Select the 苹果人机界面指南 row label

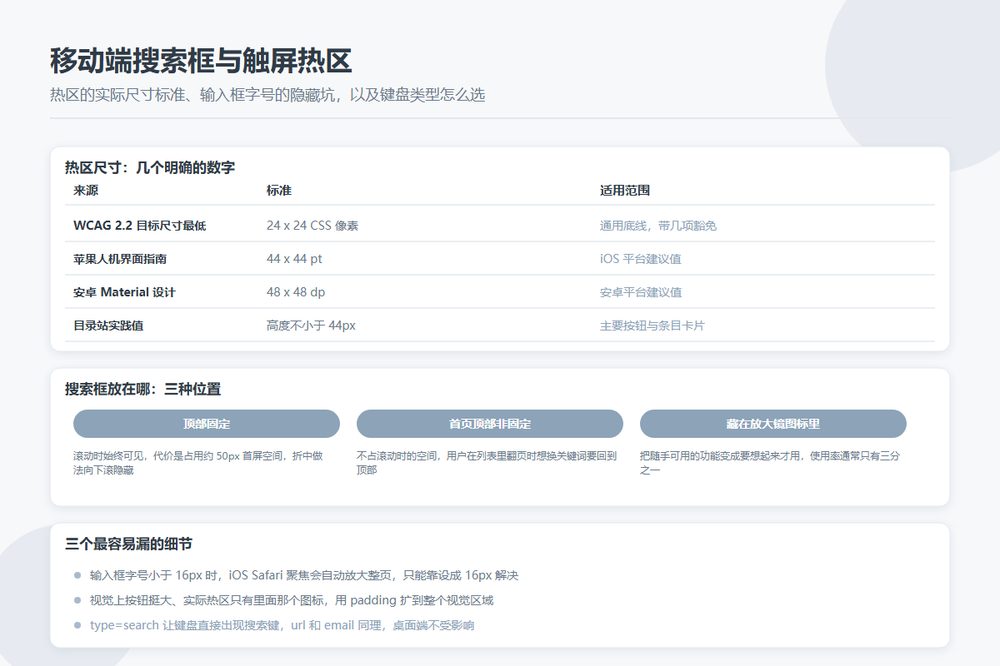(x=120, y=258)
